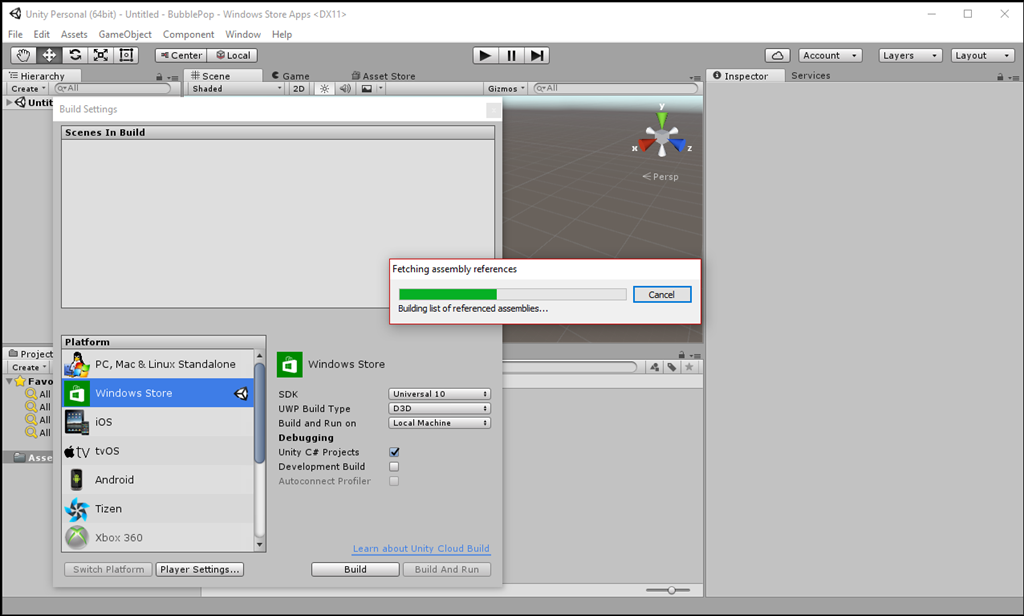Open the Window menu
1024x616 pixels.
[243, 34]
